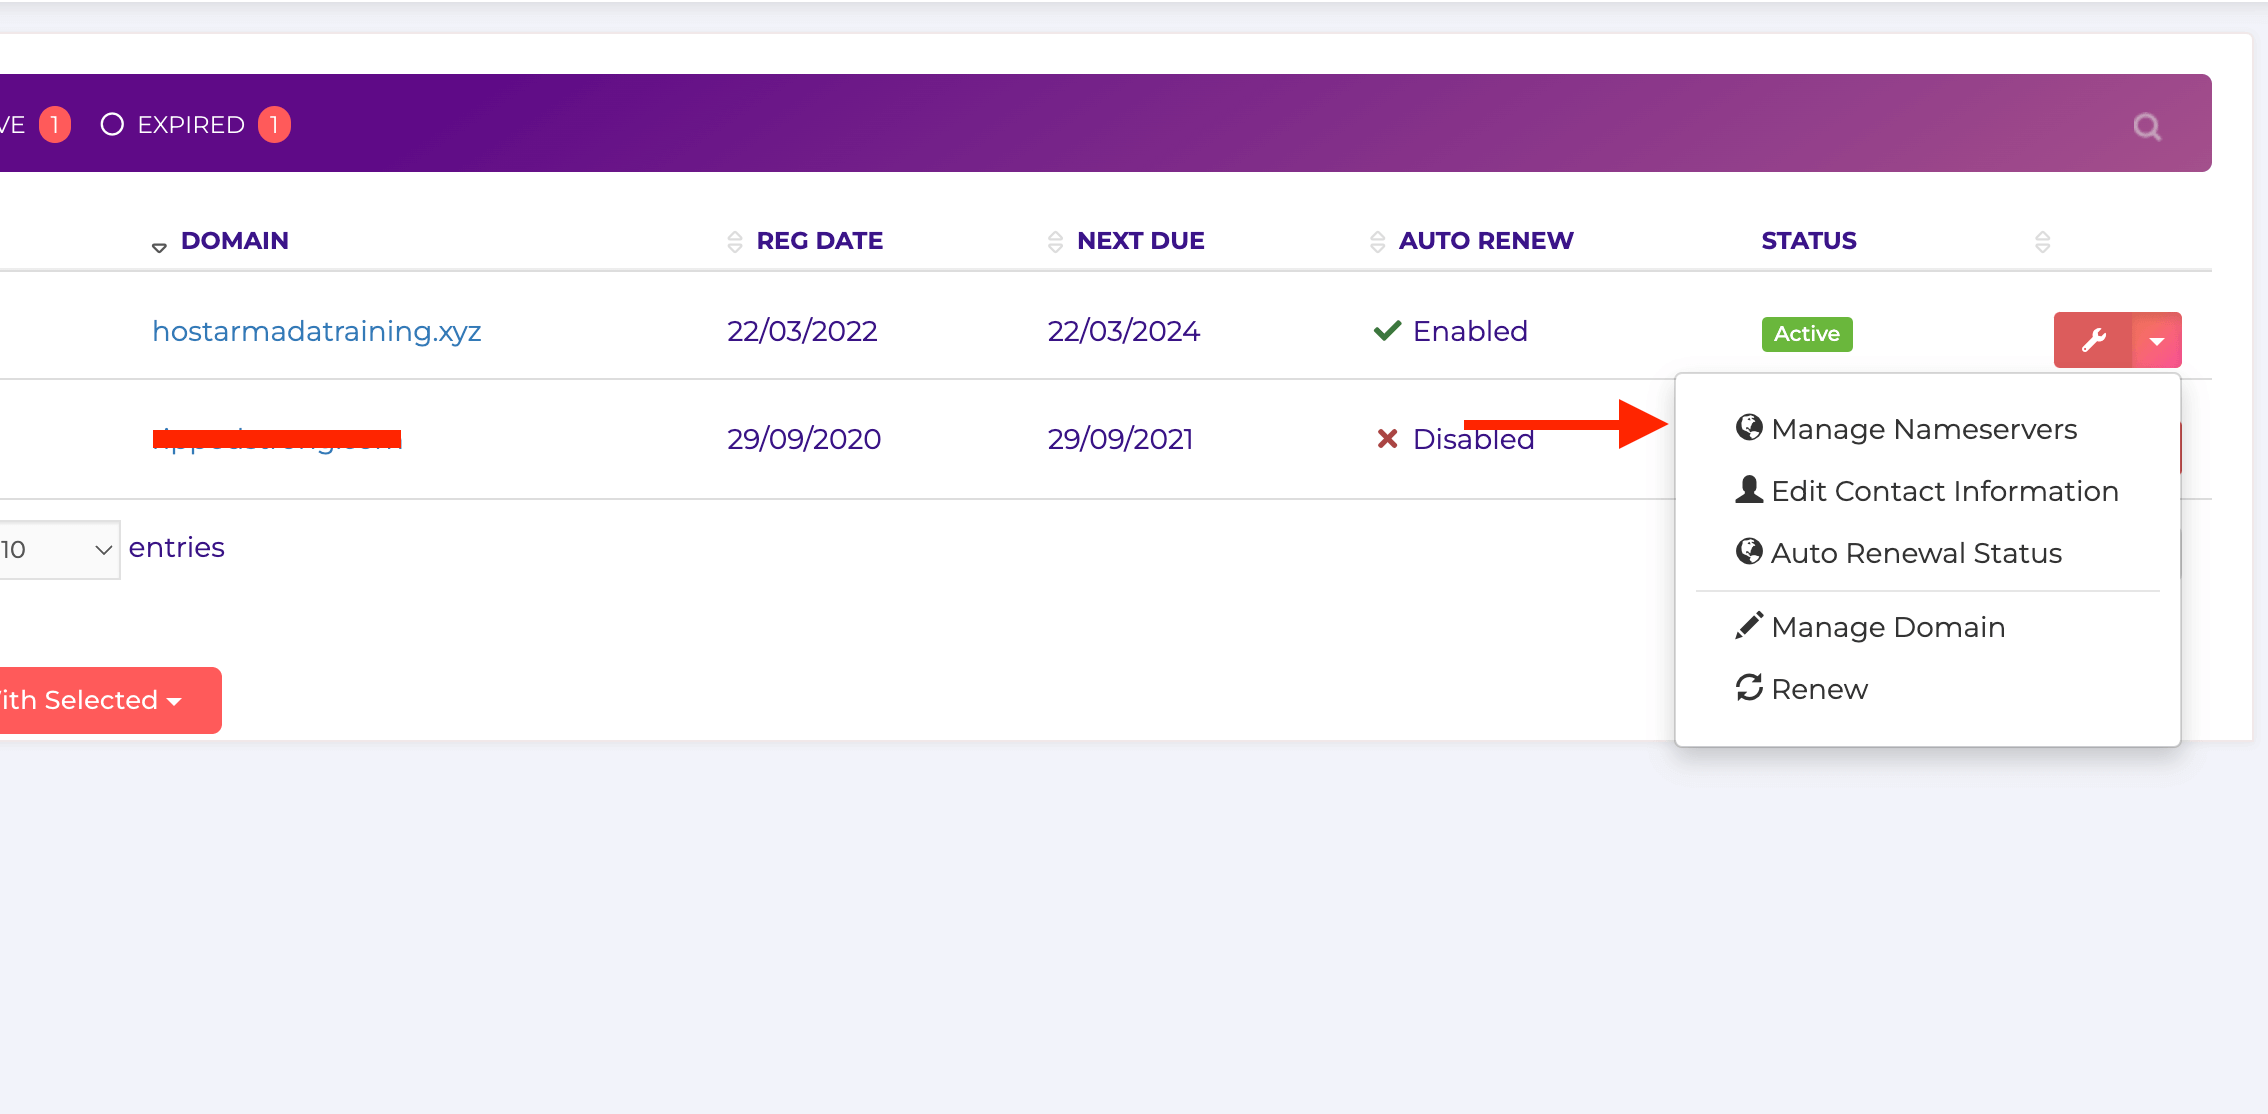
Task: Open the hostarmadatraining.xyz domain link
Action: 316,331
